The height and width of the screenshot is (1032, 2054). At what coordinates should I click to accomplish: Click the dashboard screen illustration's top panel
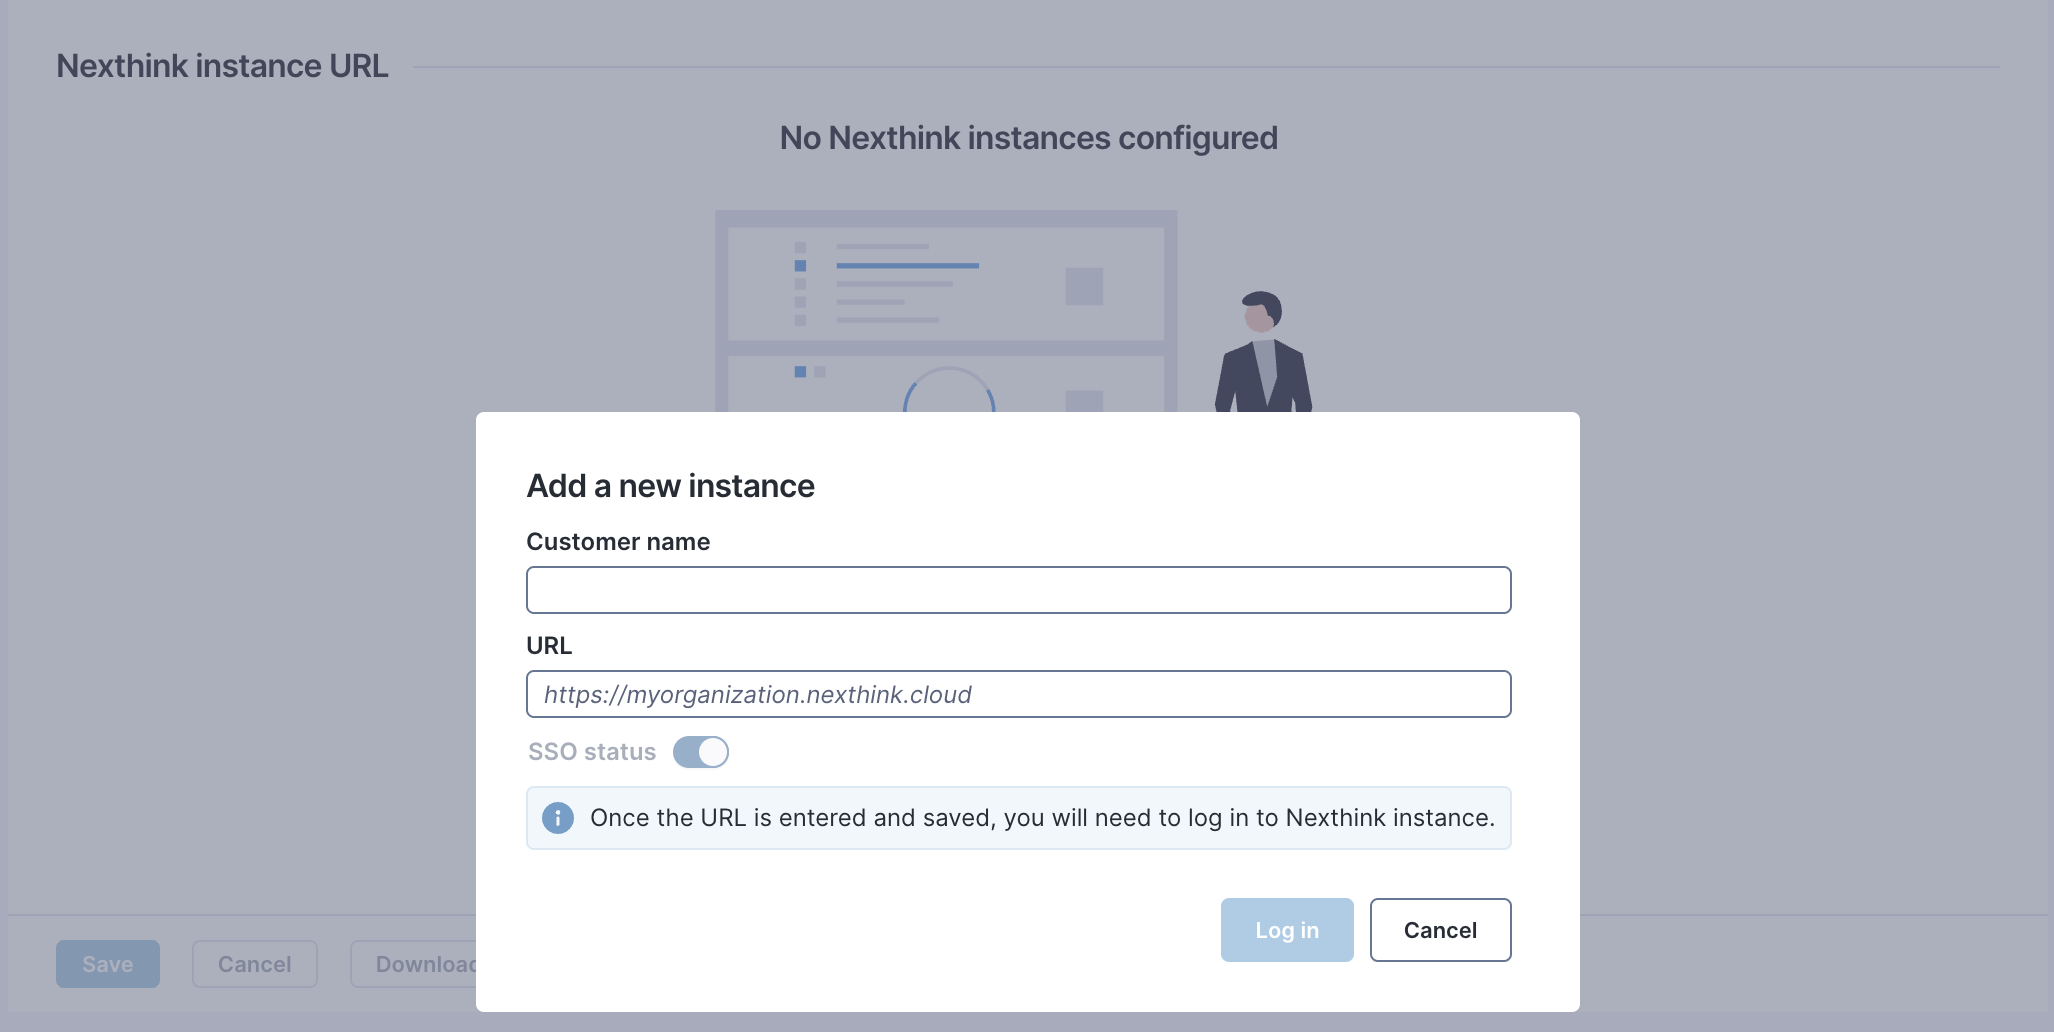click(x=945, y=284)
